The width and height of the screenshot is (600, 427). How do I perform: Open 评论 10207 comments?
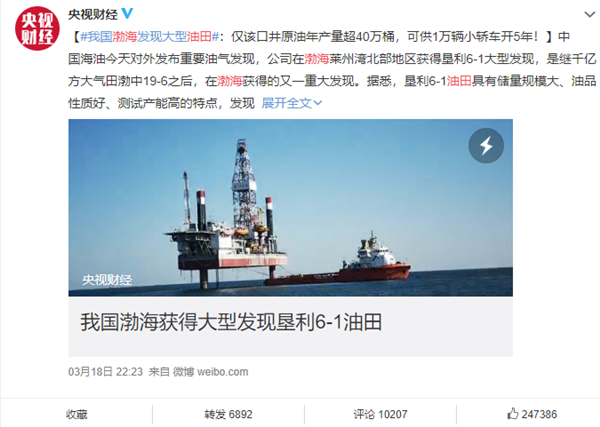(380, 414)
